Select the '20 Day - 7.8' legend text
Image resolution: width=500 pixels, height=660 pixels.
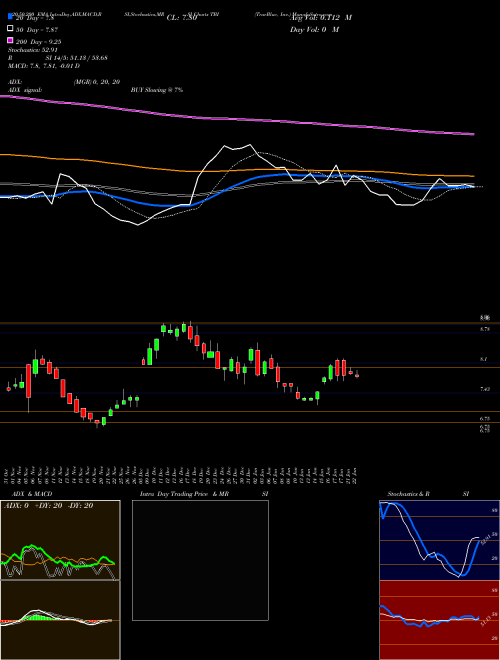pos(35,18)
